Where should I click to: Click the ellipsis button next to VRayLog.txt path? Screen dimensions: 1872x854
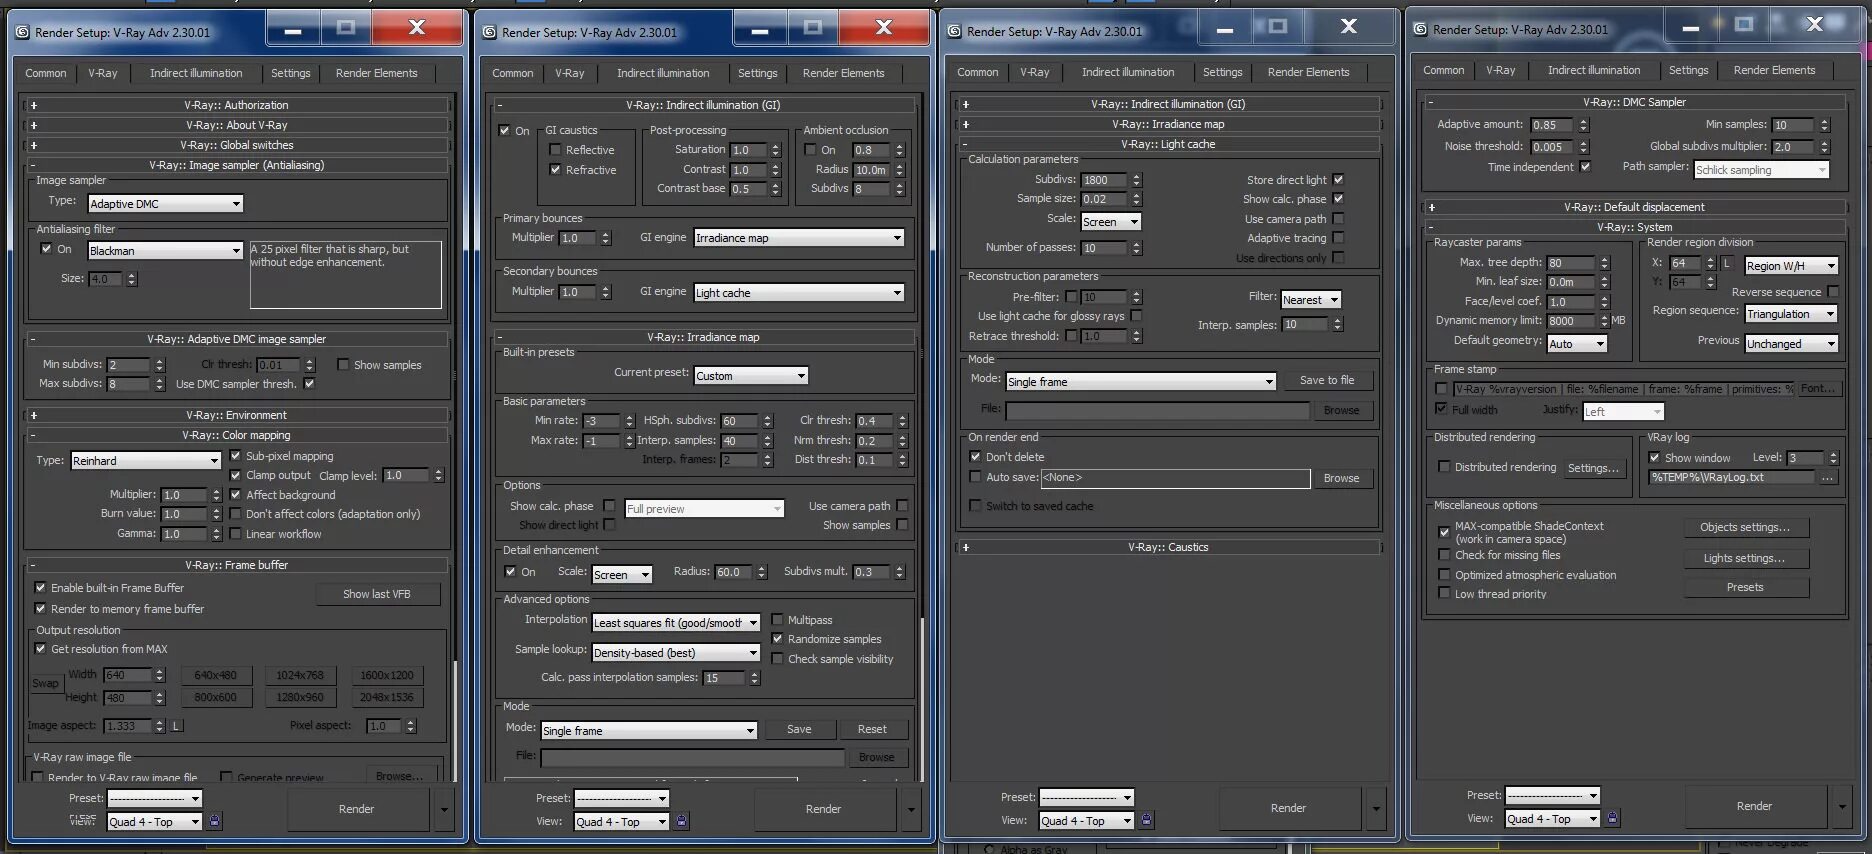[x=1828, y=478]
